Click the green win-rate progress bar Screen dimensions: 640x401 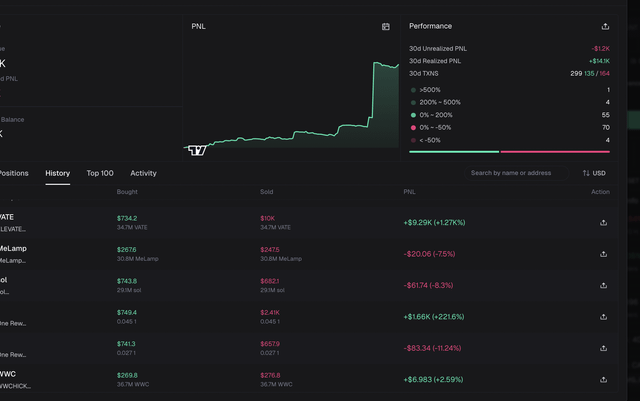coord(454,152)
